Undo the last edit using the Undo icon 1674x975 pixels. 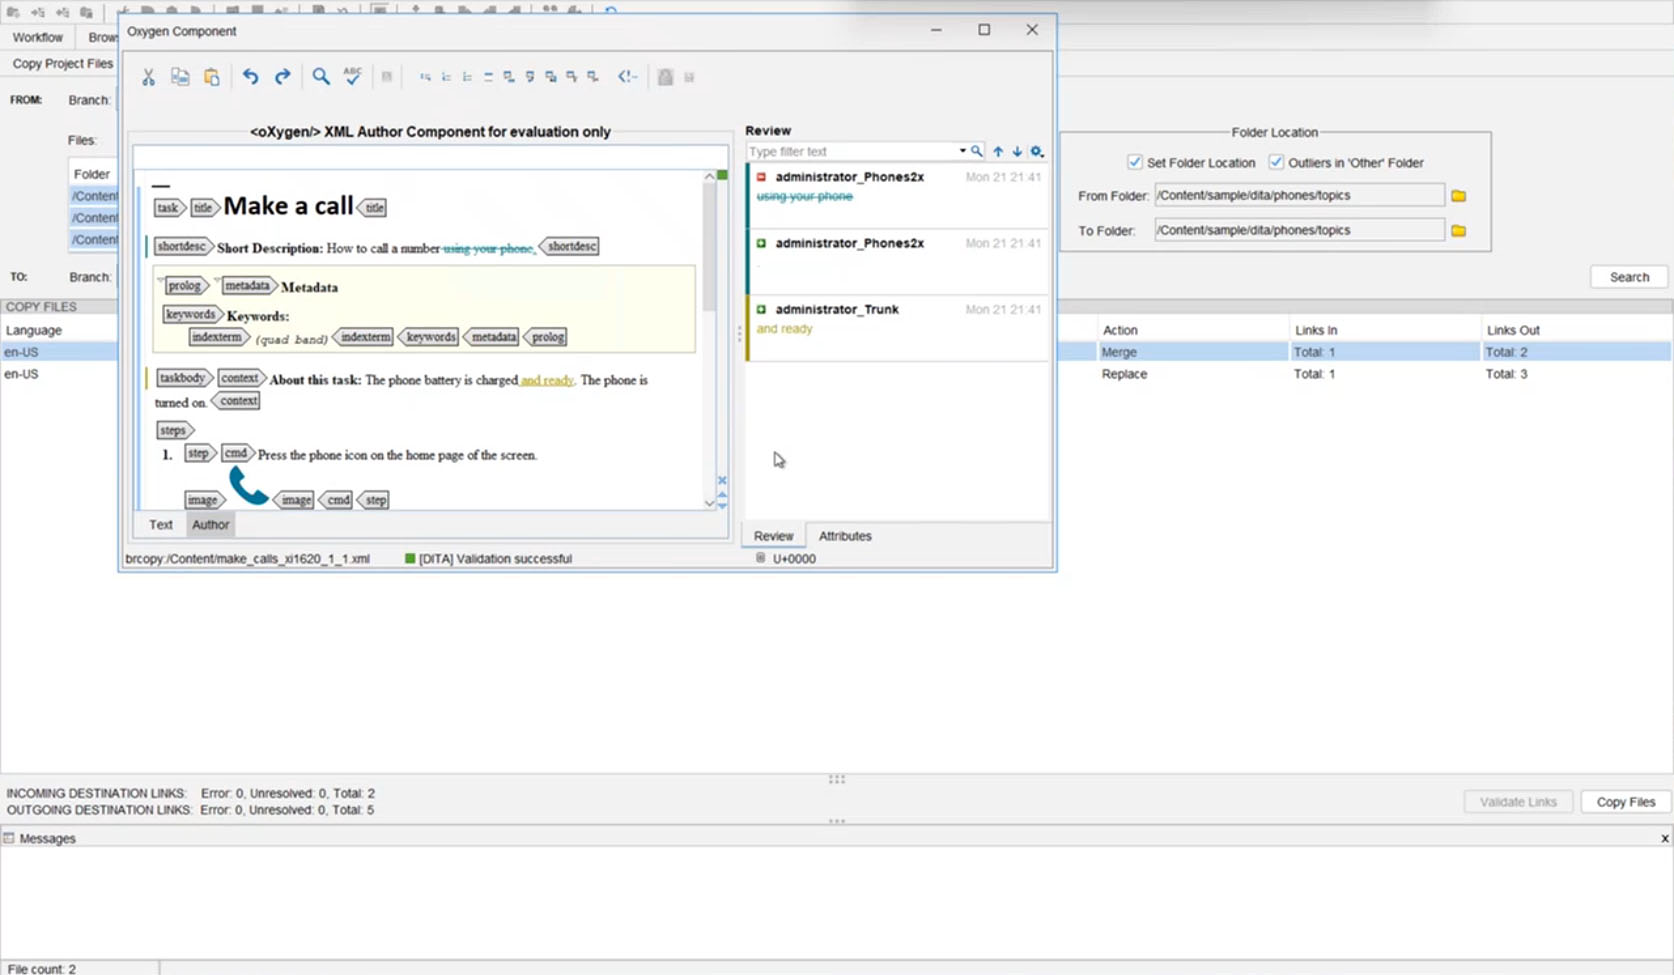point(250,76)
